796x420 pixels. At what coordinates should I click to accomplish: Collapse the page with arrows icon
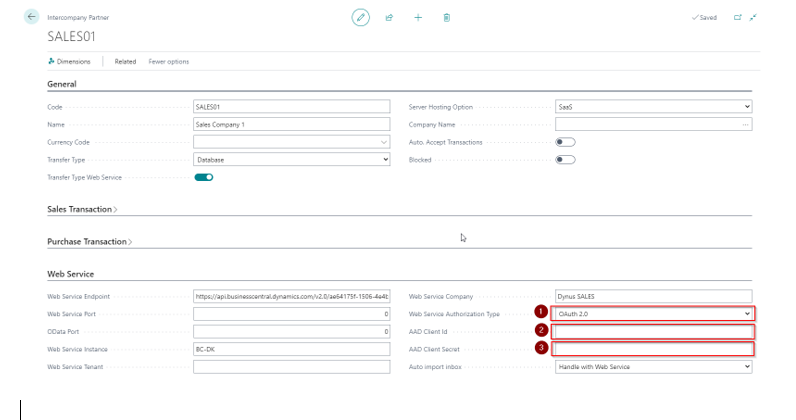click(753, 17)
